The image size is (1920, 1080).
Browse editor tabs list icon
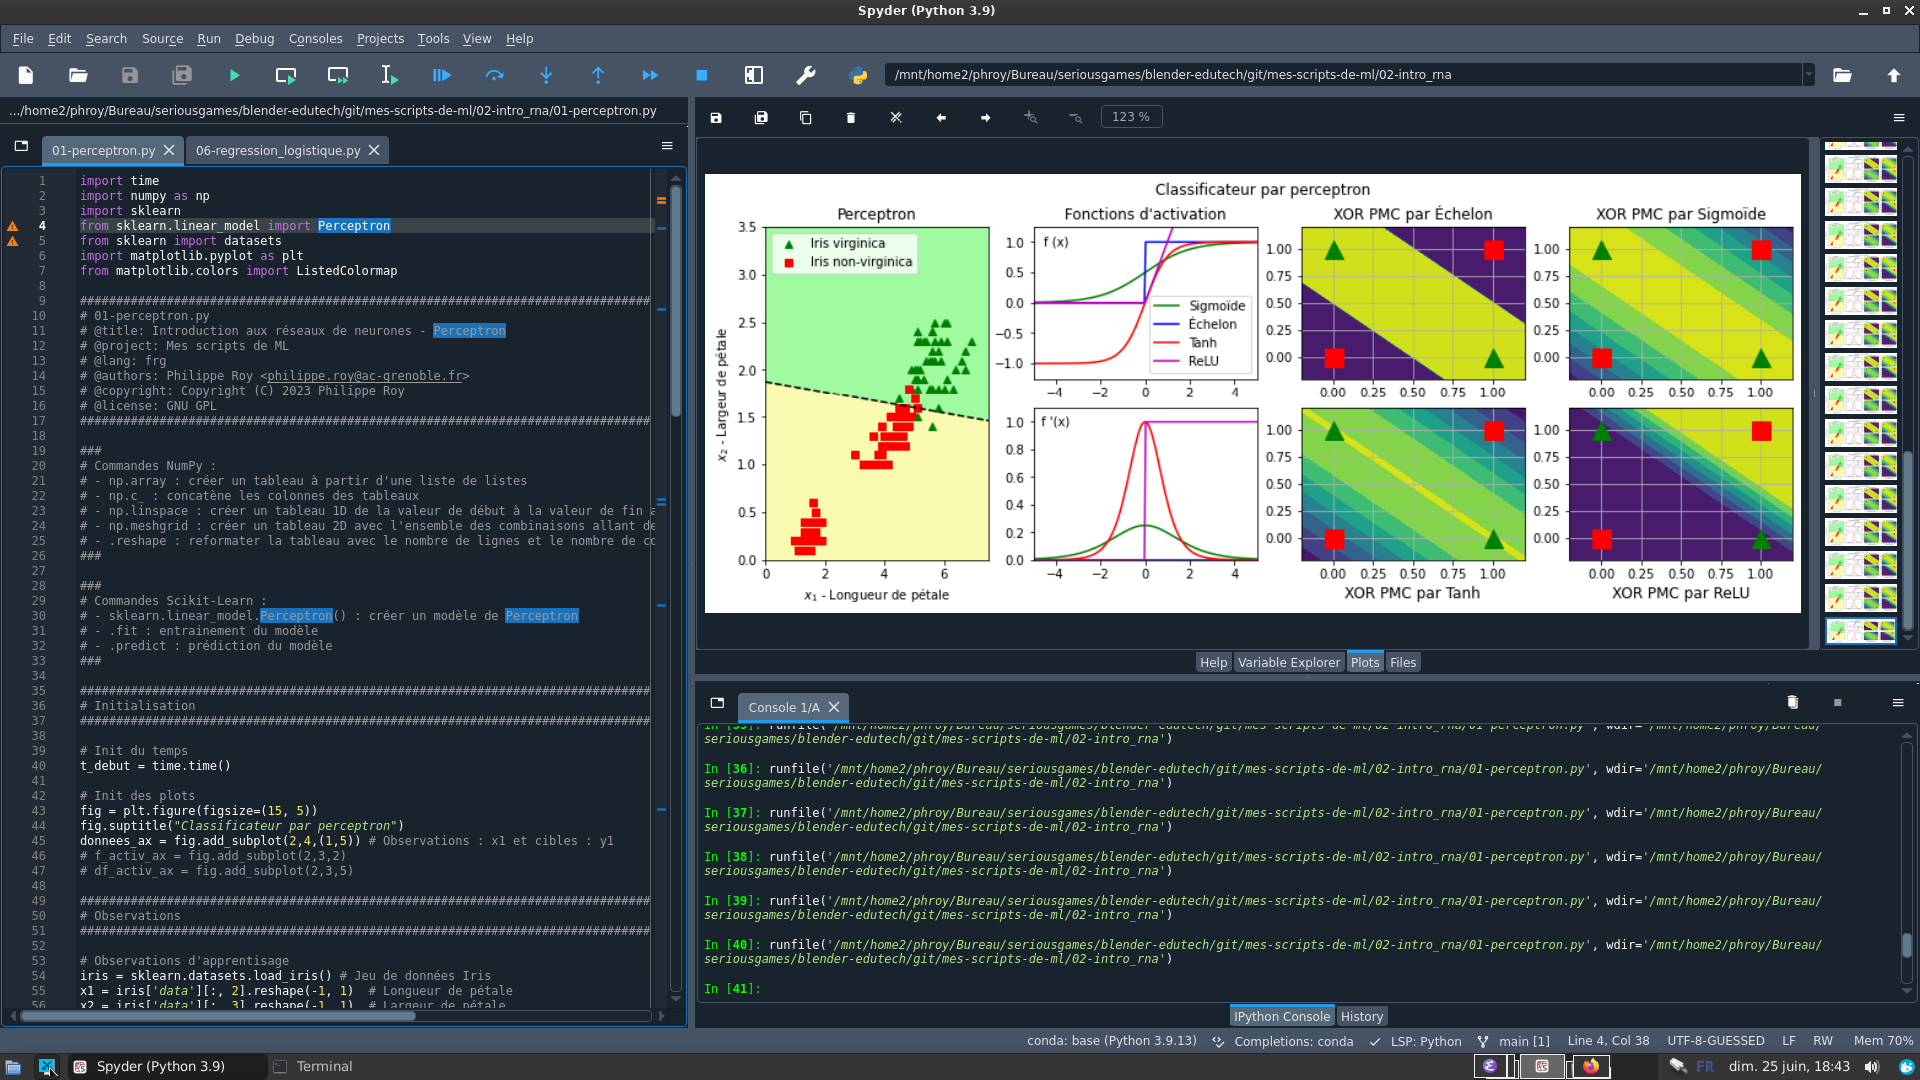pyautogui.click(x=21, y=146)
